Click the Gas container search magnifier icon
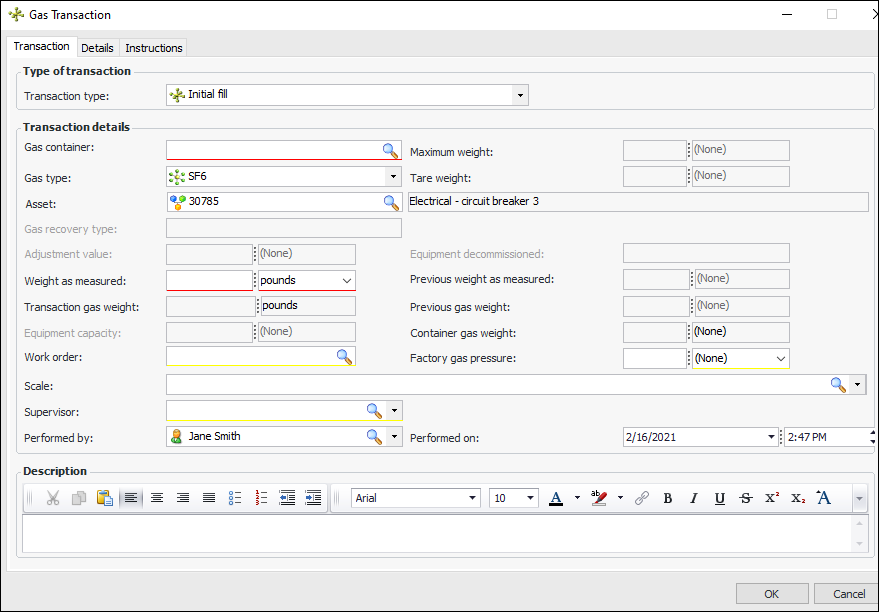The width and height of the screenshot is (879, 612). pos(390,151)
